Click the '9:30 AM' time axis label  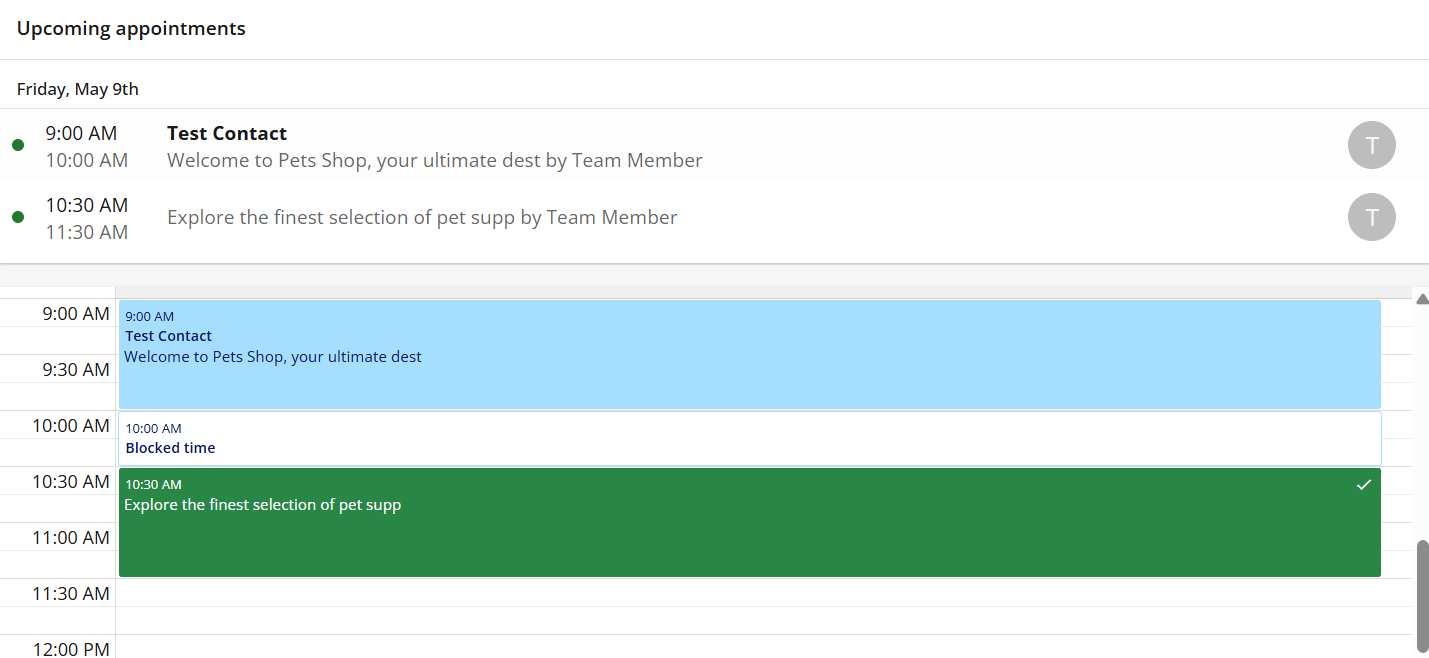click(x=76, y=370)
